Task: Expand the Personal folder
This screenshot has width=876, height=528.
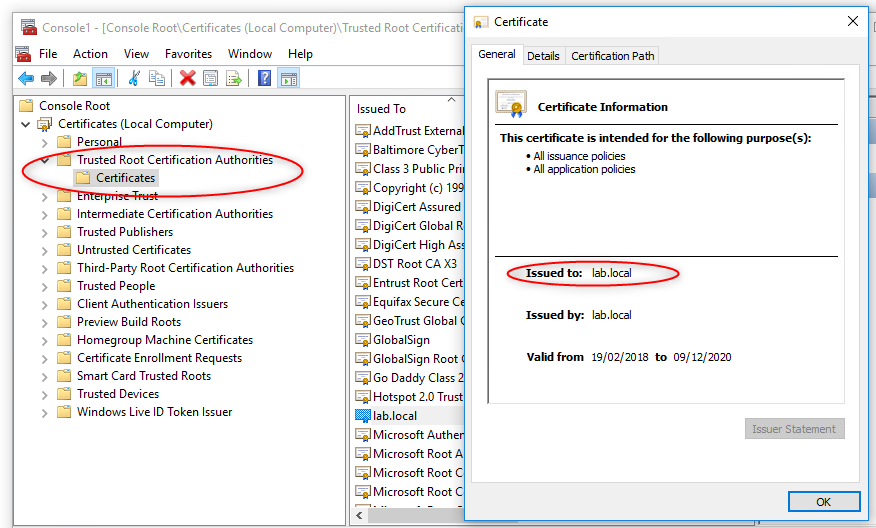Action: click(44, 142)
